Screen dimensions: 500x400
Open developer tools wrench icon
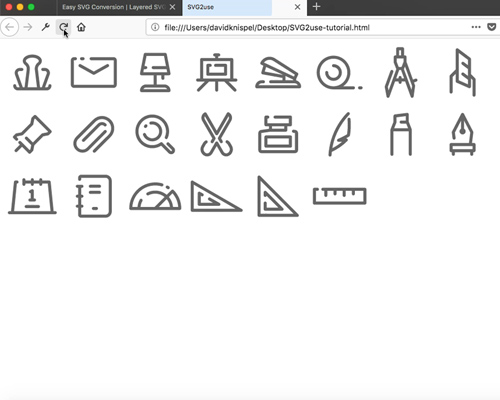coord(45,27)
